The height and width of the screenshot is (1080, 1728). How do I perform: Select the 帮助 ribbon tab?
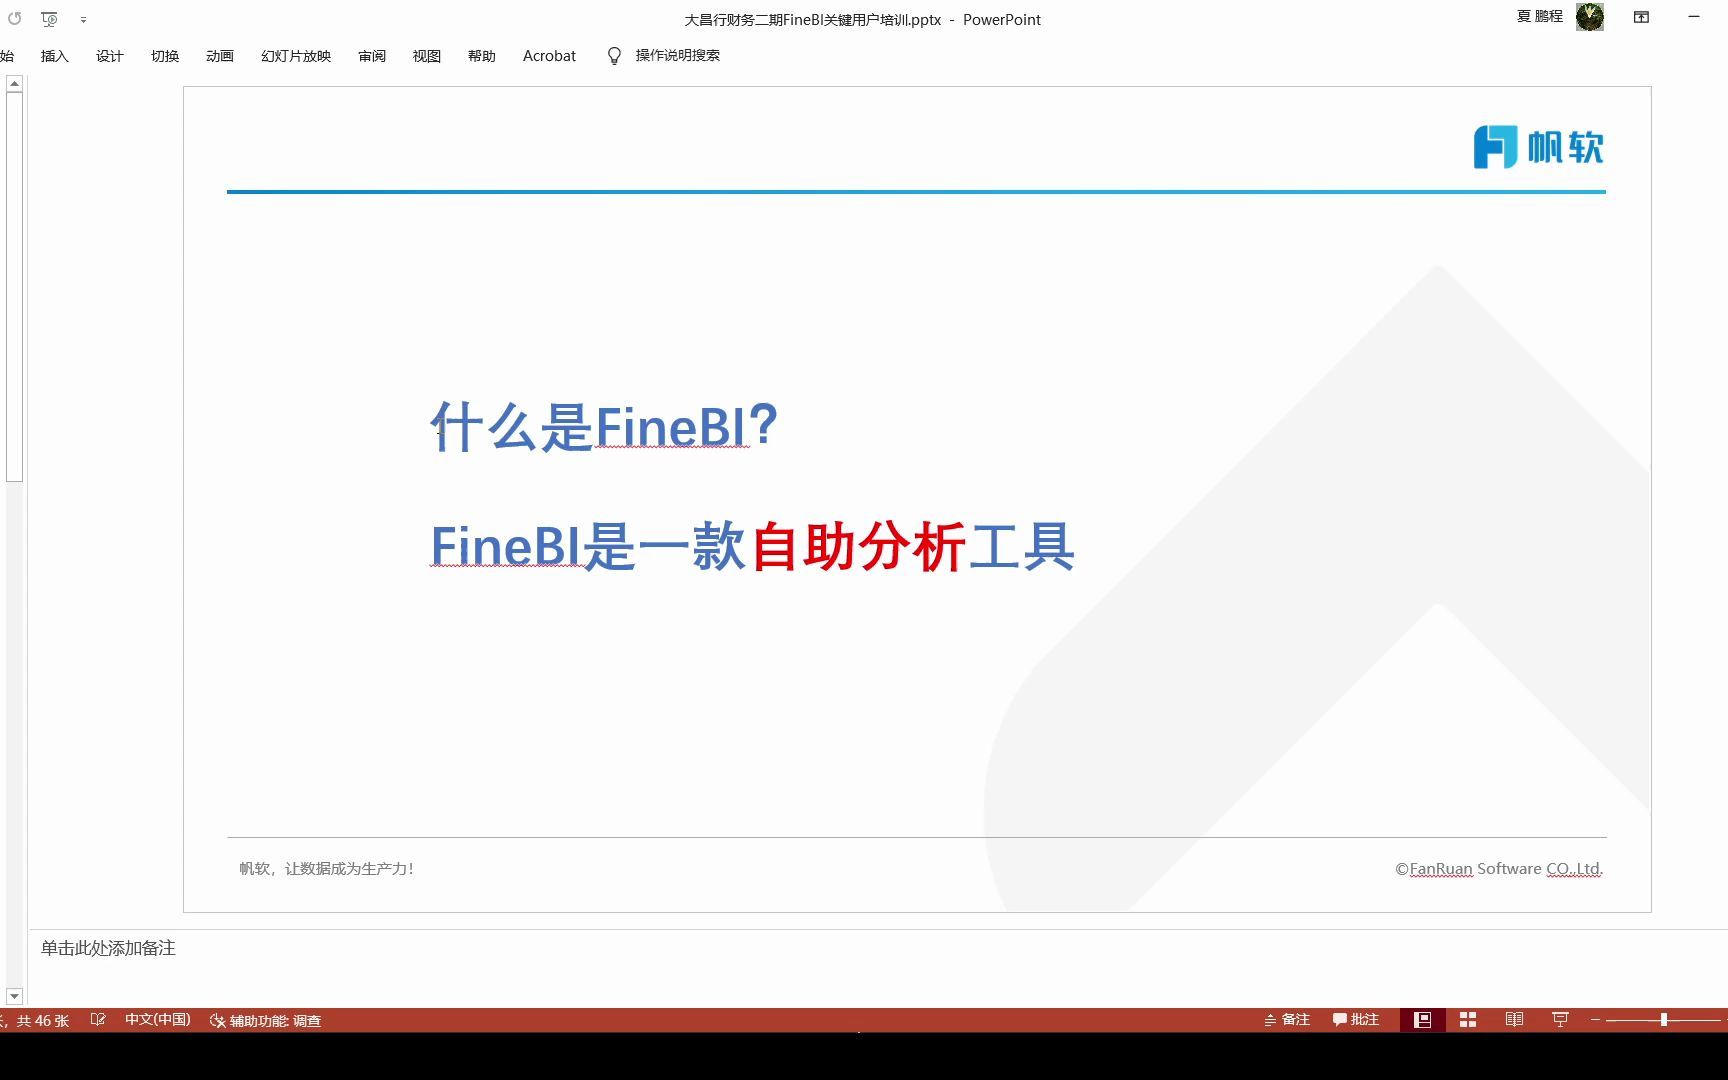pyautogui.click(x=481, y=56)
